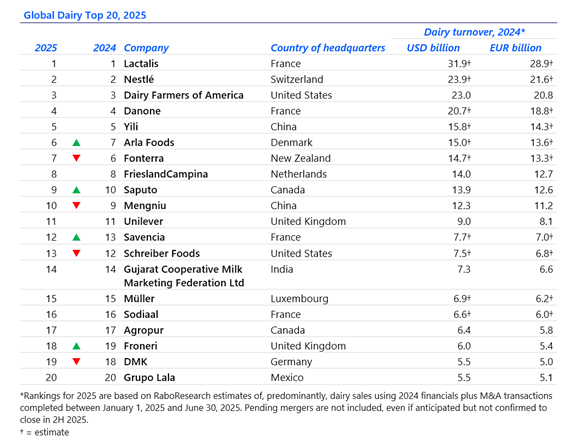Click the green up arrow beside Arla Foods
The image size is (581, 441).
click(76, 142)
